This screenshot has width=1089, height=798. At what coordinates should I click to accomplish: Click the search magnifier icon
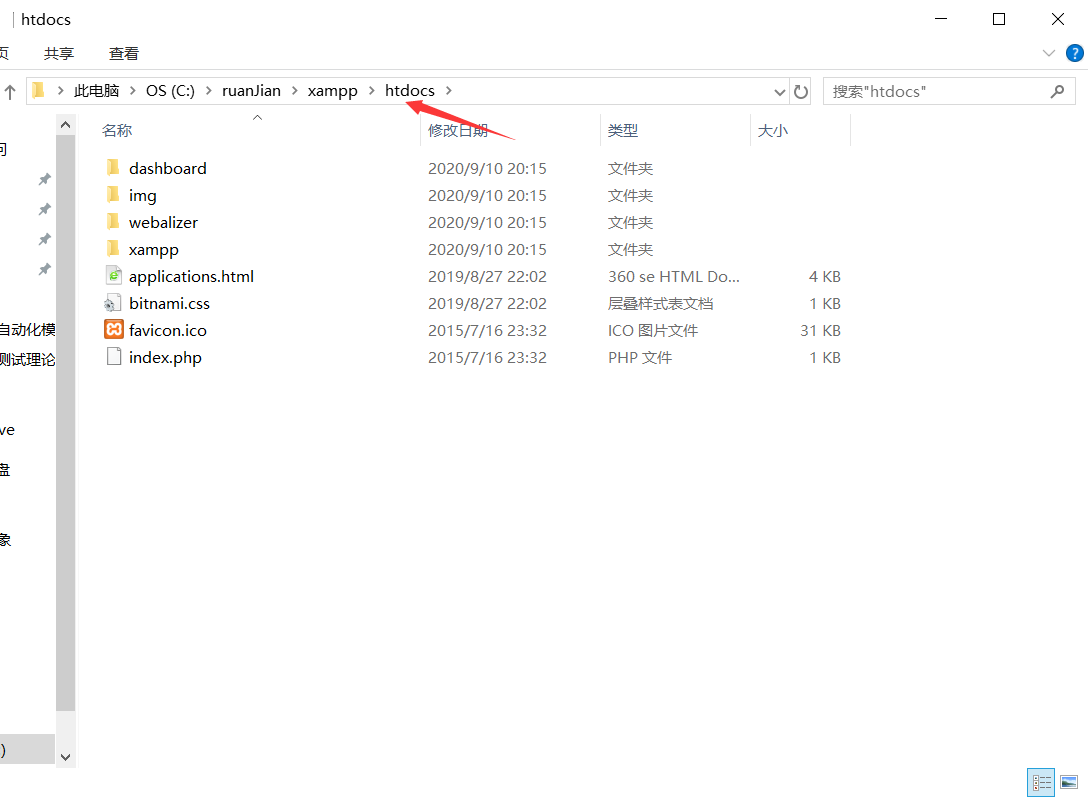(x=1057, y=91)
